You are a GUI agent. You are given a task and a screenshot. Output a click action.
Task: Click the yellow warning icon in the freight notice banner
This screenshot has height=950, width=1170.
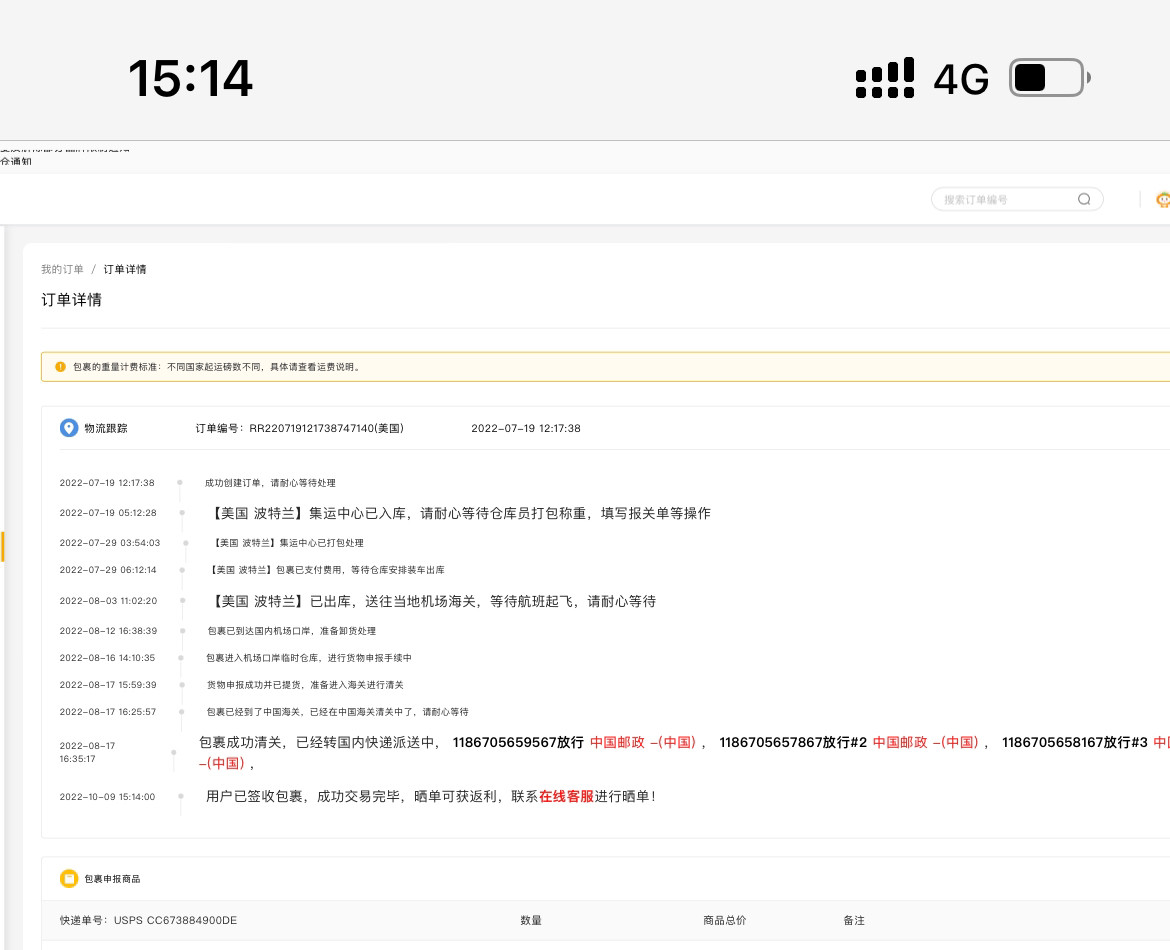click(59, 367)
